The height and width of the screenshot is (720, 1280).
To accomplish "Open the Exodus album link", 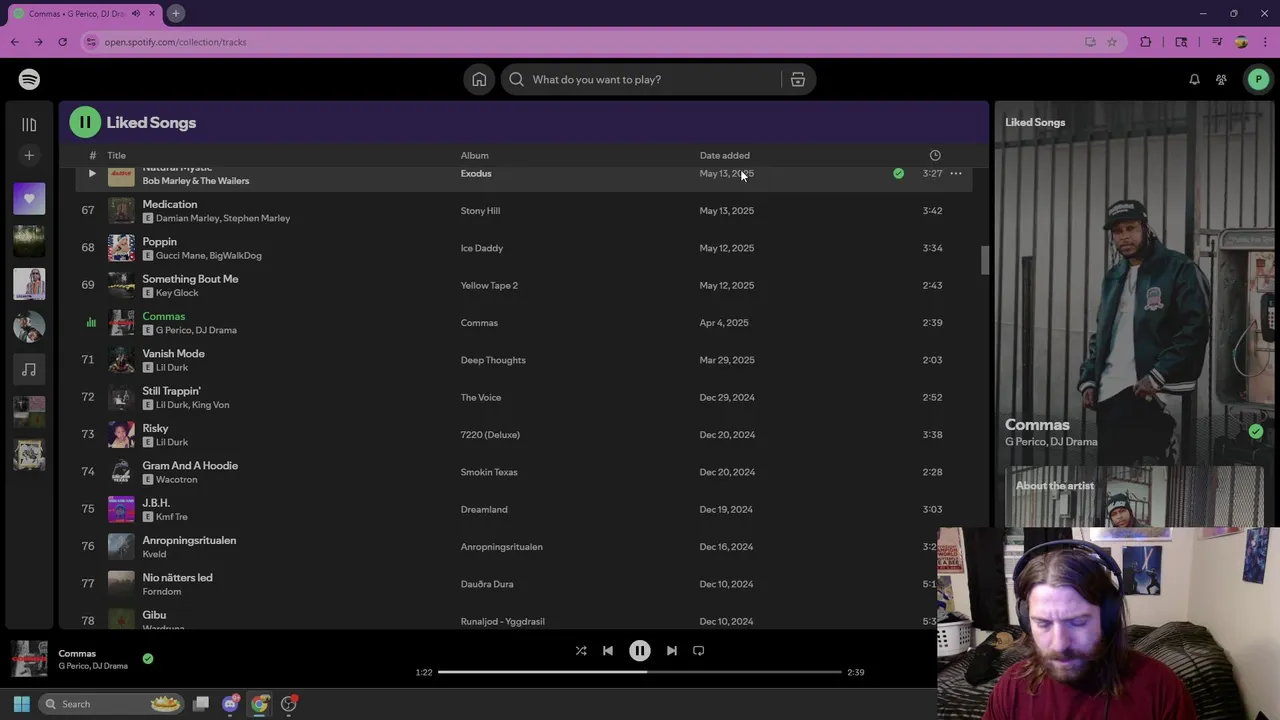I will [476, 173].
